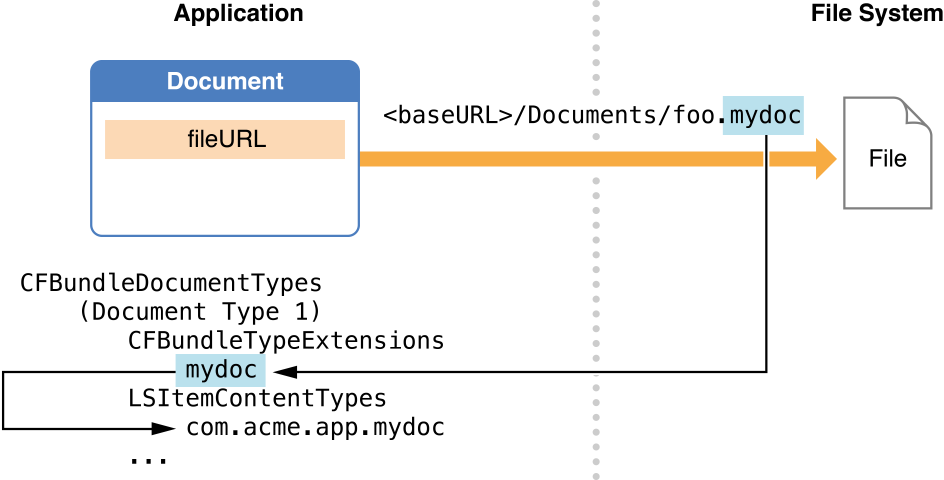Choose the (Document Type 1) entry
This screenshot has height=480, width=944.
pyautogui.click(x=199, y=311)
